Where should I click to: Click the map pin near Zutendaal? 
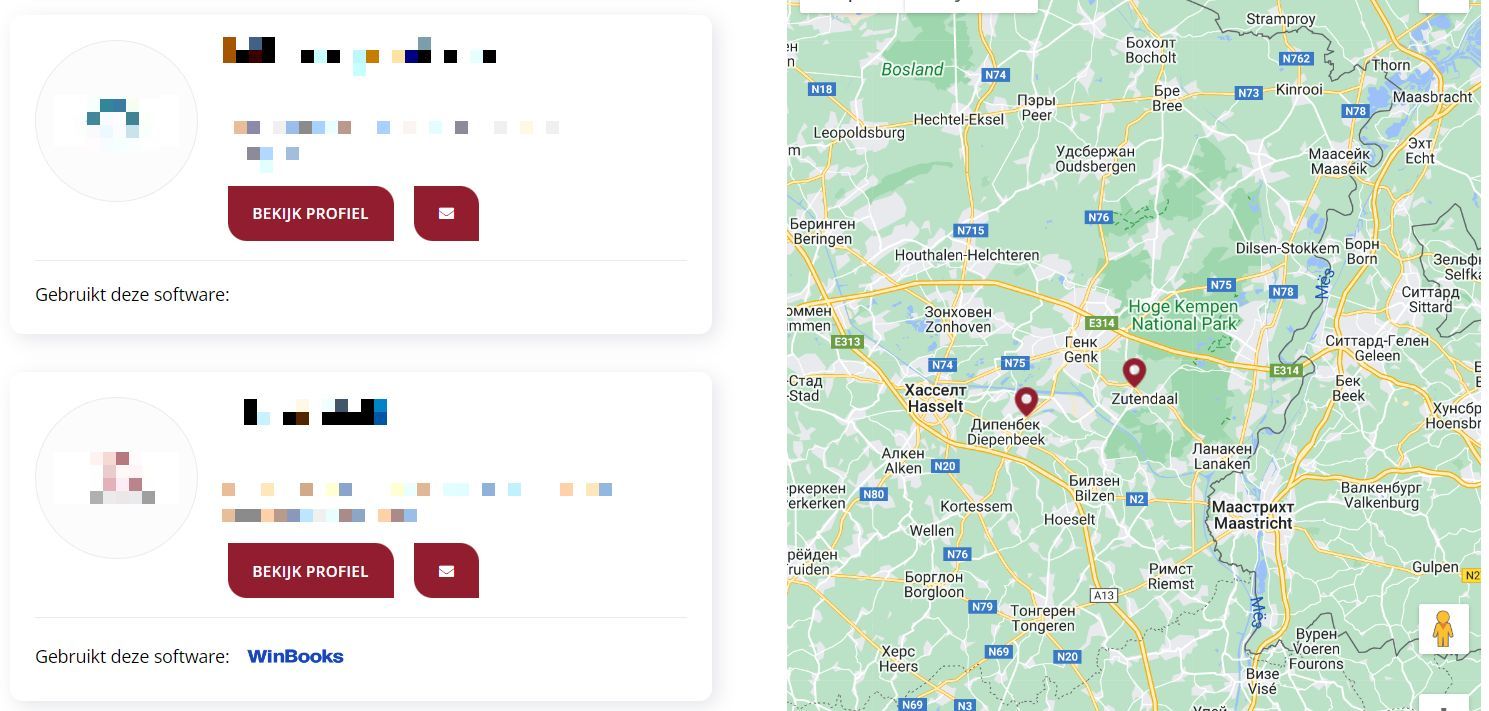click(x=1133, y=372)
